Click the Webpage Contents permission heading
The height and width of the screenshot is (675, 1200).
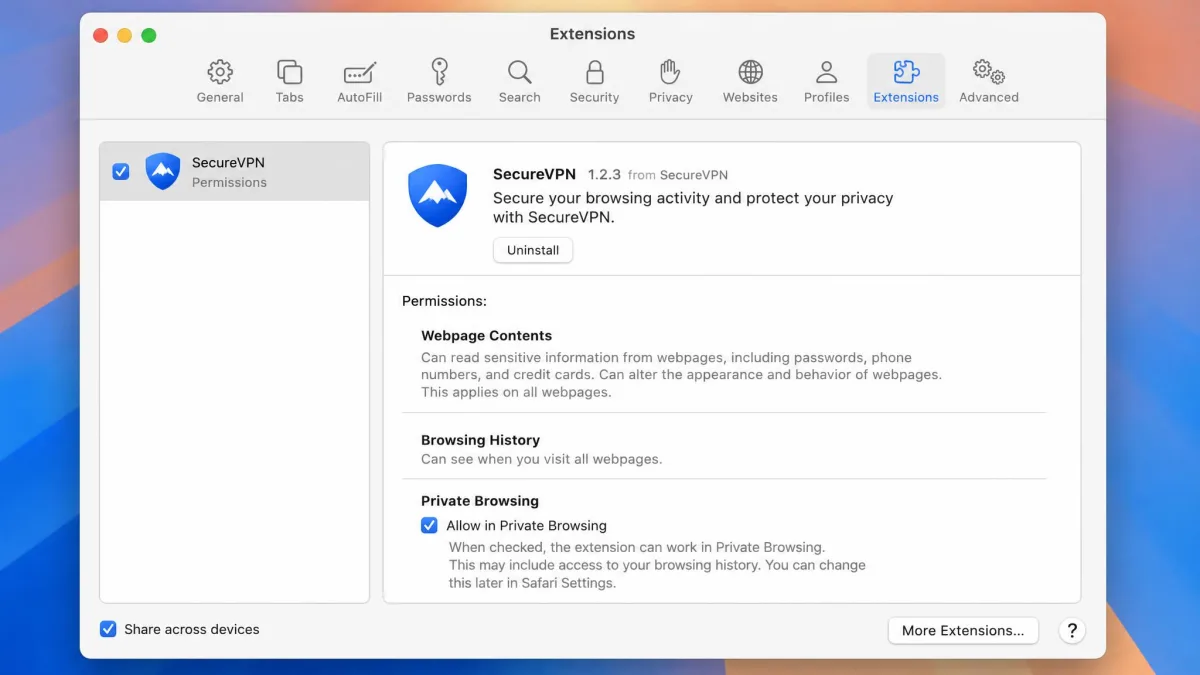click(x=486, y=336)
